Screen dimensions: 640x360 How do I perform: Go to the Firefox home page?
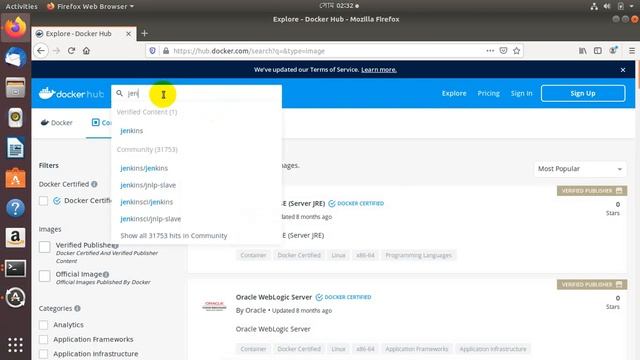pos(86,51)
